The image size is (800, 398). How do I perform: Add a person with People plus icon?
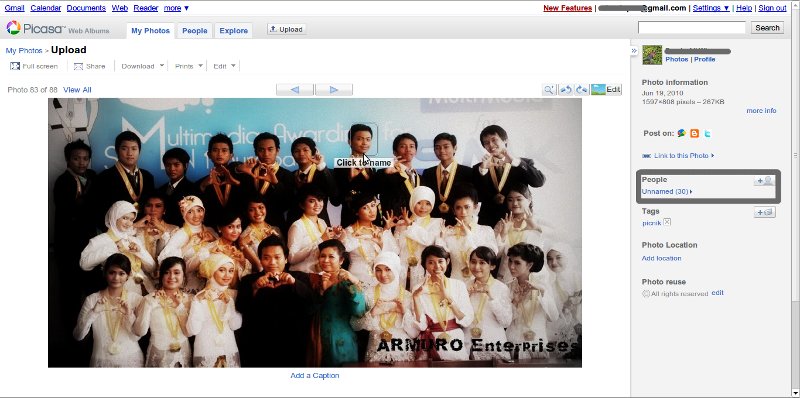[x=764, y=181]
